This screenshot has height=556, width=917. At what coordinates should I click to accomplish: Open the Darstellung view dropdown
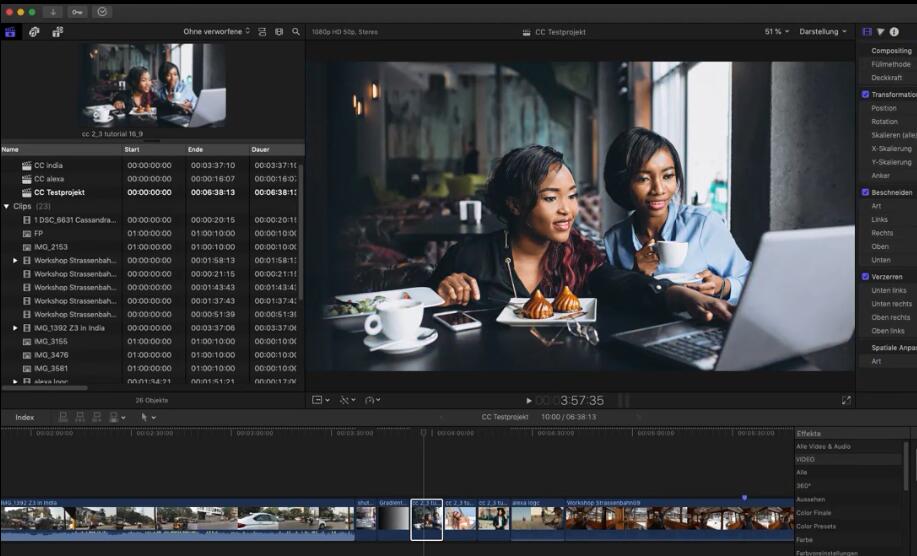pyautogui.click(x=823, y=32)
